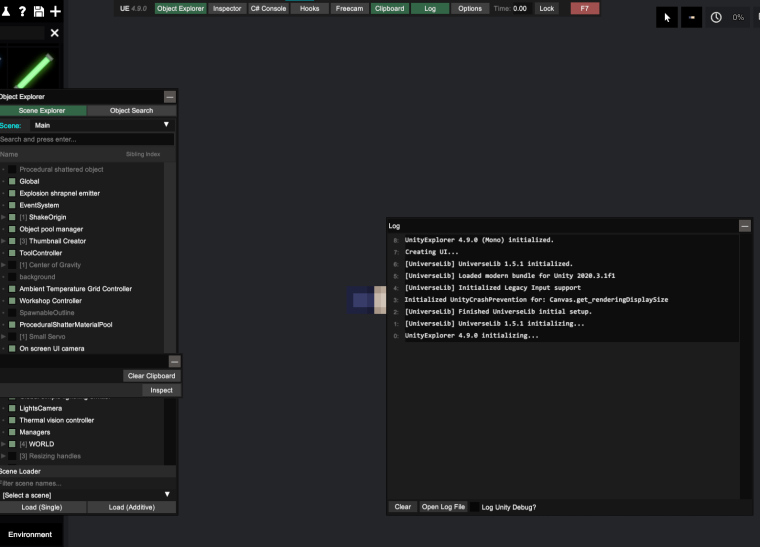Click the Clear Clipboard button
Screen dimensions: 760x547
[151, 376]
